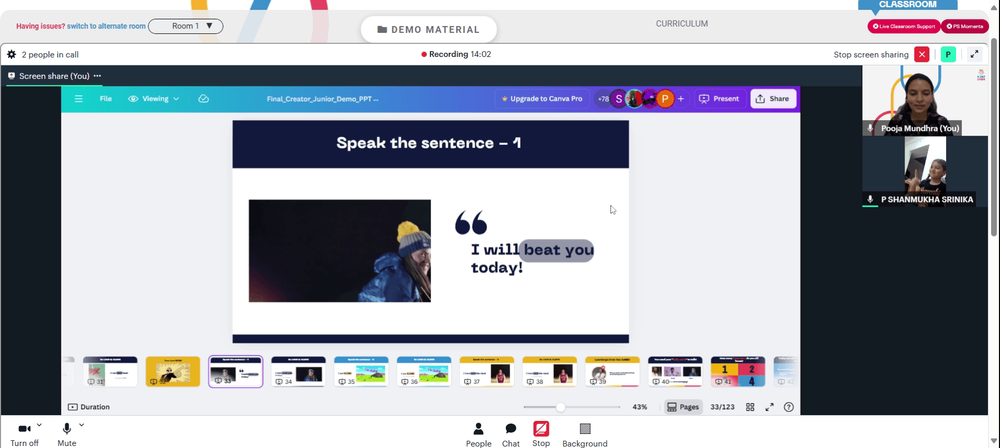Click the slide photo of woman in beanie
The width and height of the screenshot is (1000, 448).
point(339,251)
